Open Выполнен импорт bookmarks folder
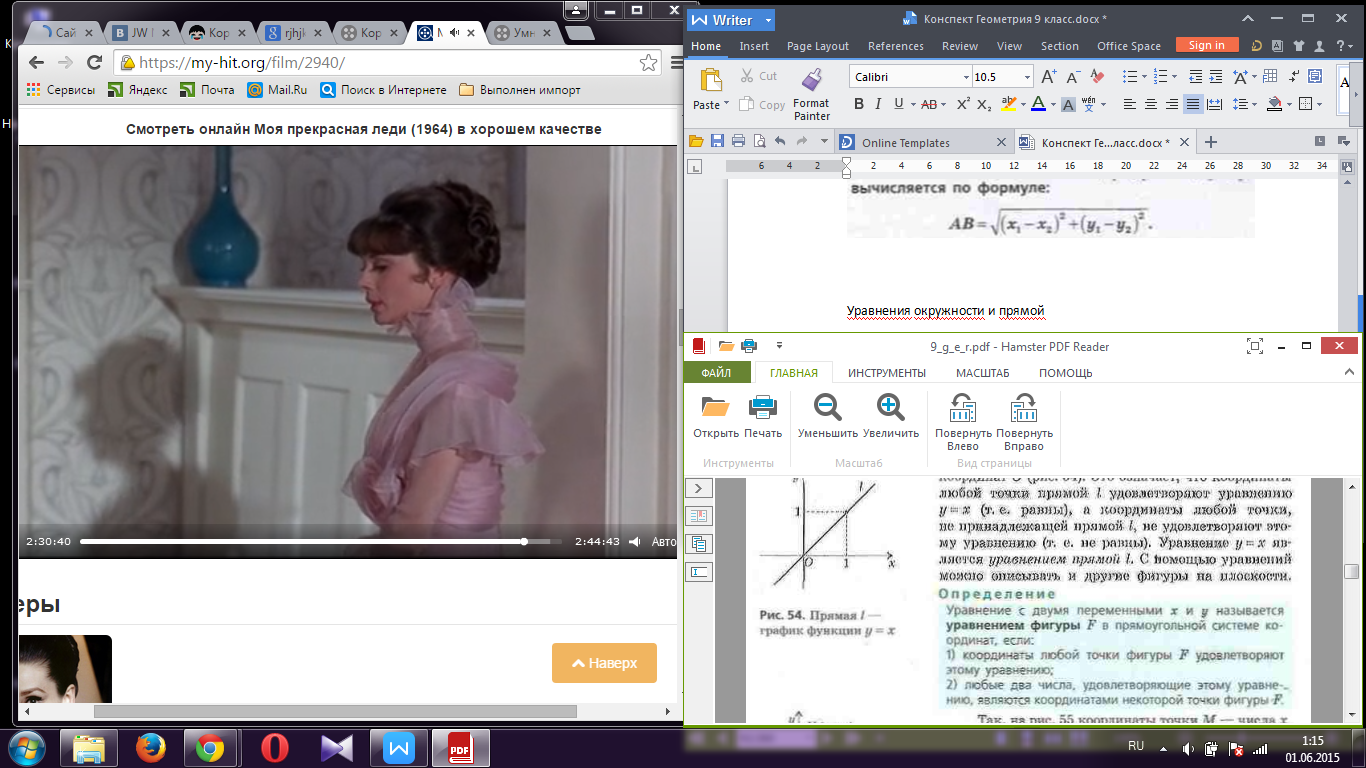 pyautogui.click(x=520, y=90)
